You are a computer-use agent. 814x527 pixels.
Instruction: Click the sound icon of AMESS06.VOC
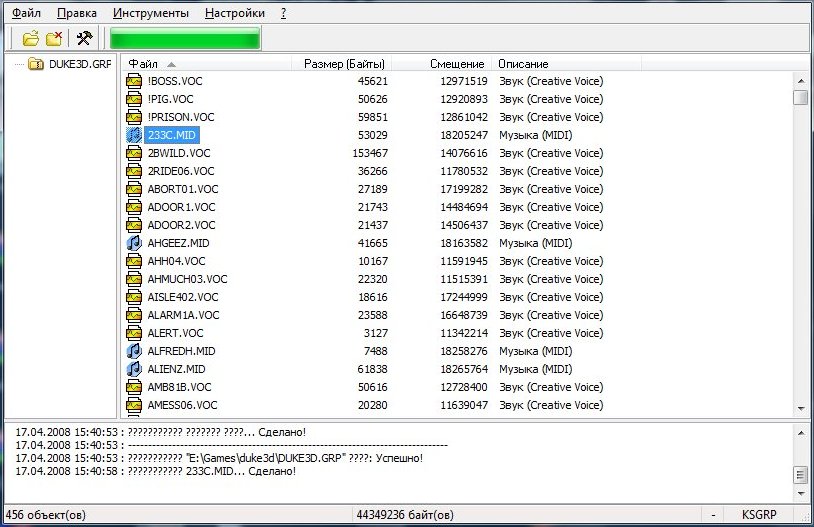[134, 405]
